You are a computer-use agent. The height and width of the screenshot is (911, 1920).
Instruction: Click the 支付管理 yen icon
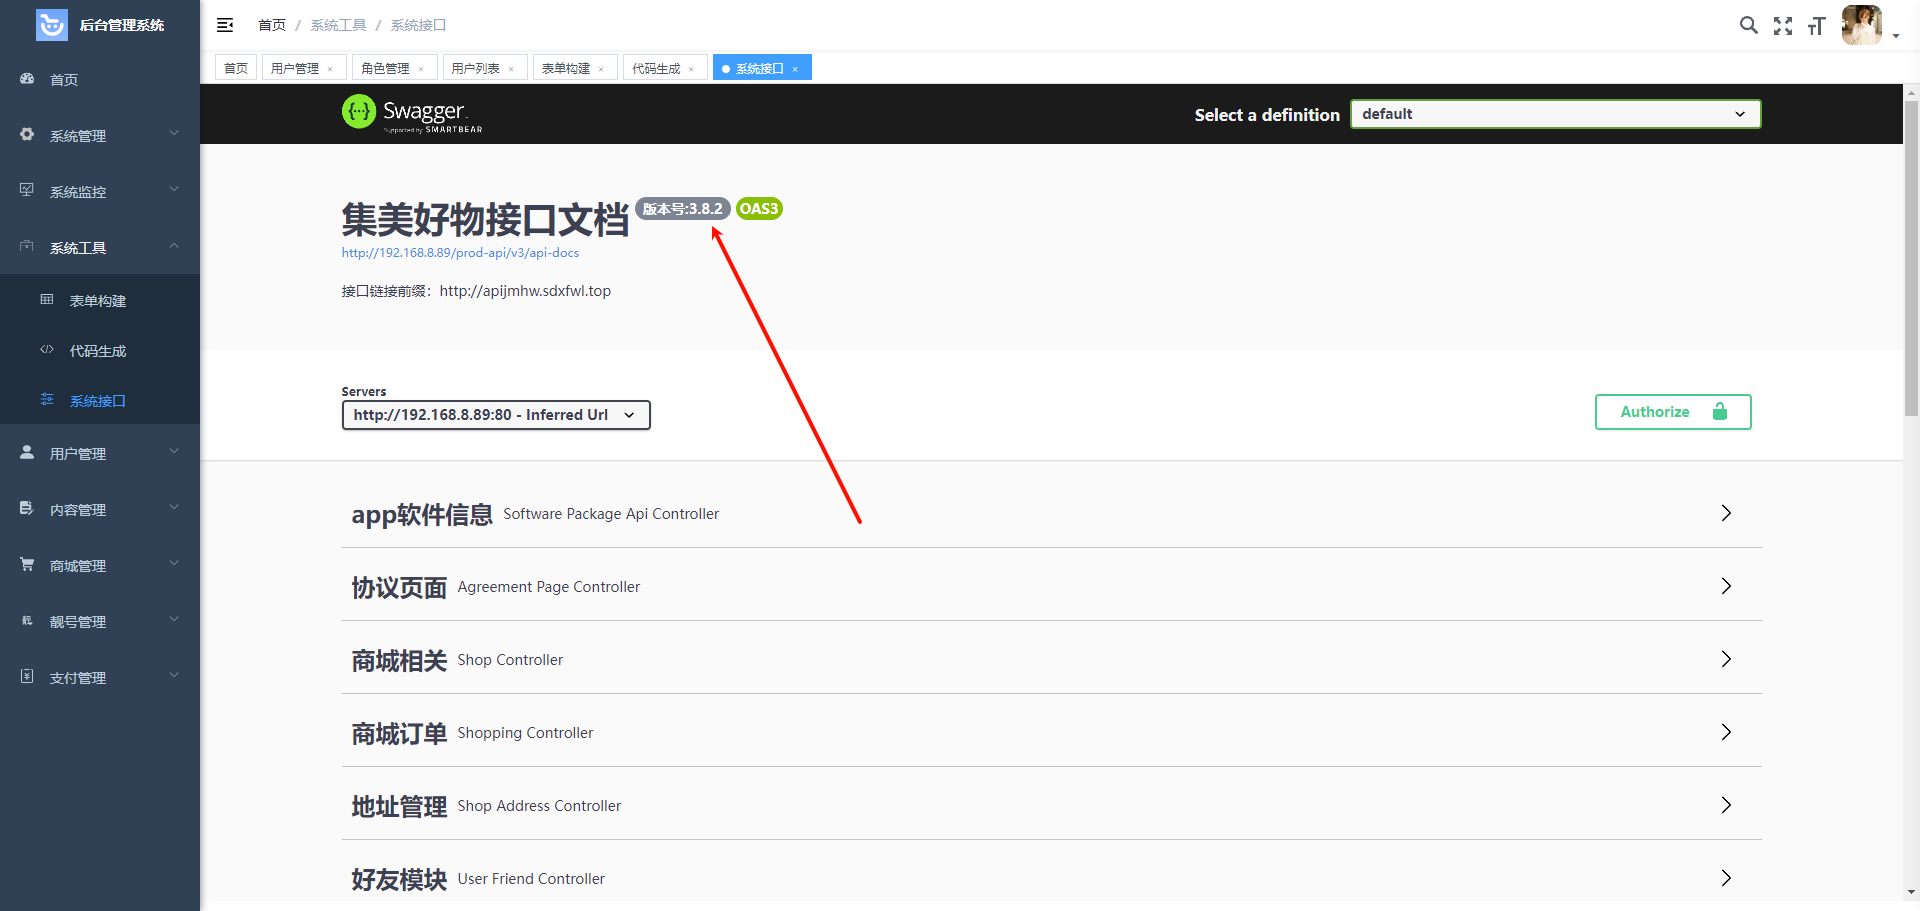[27, 677]
